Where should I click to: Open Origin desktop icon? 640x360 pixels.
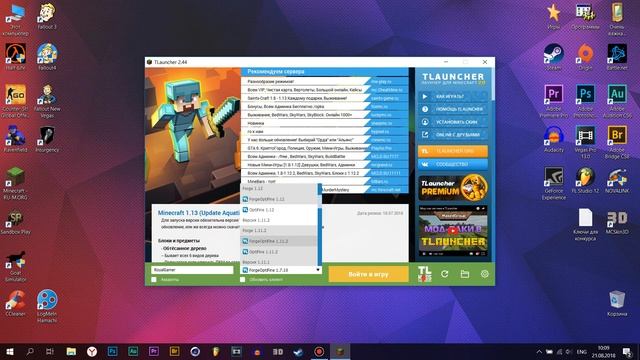(x=585, y=58)
